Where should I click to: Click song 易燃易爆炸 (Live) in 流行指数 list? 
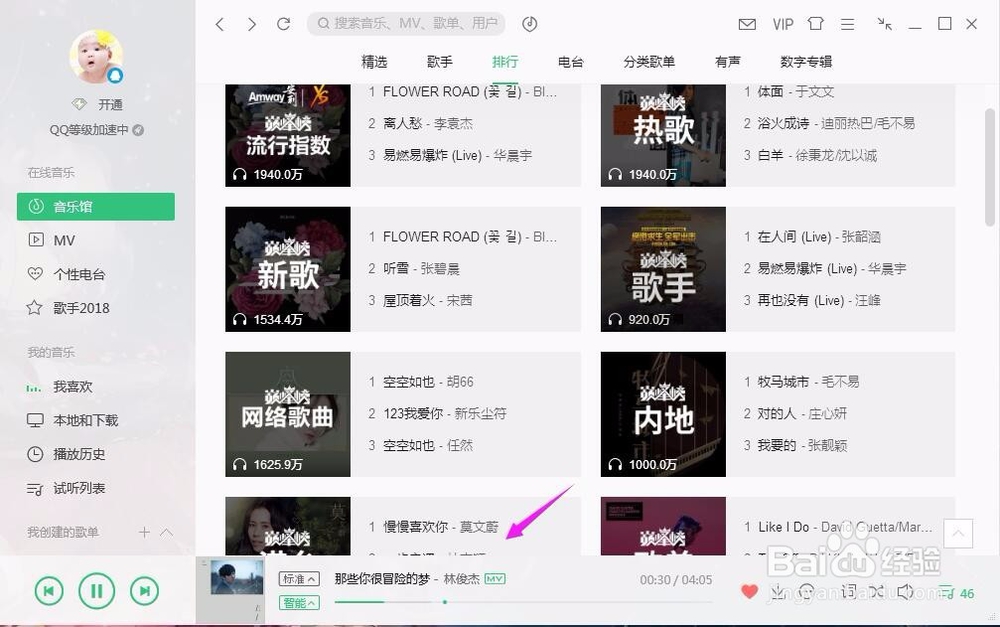[x=457, y=155]
